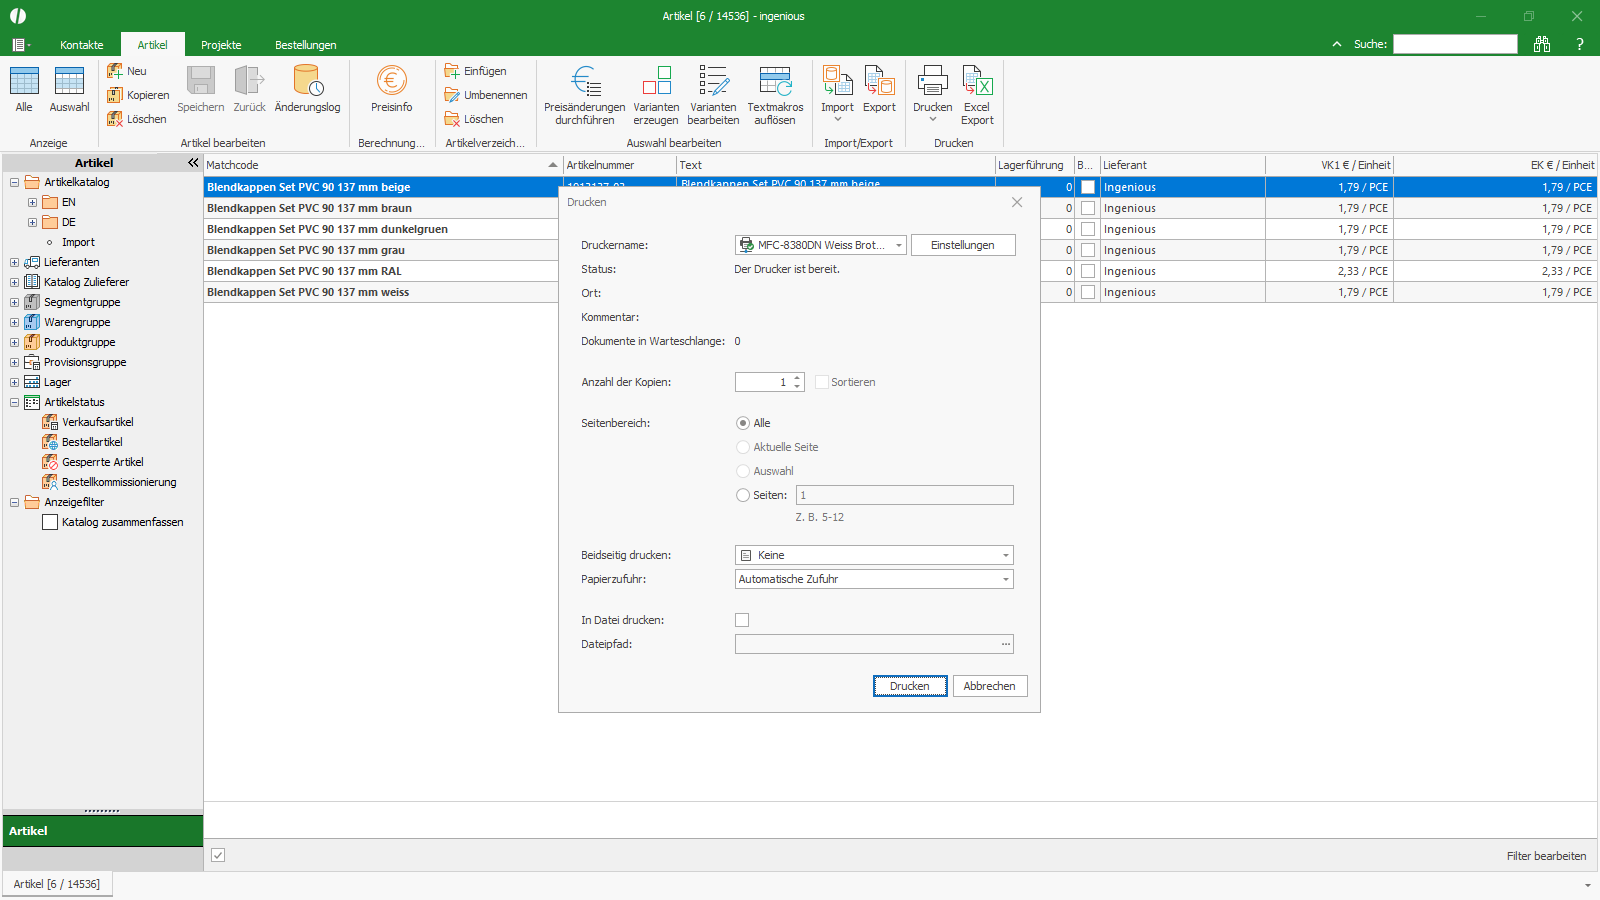Image resolution: width=1600 pixels, height=900 pixels.
Task: Click the Einstellungen button
Action: [x=963, y=245]
